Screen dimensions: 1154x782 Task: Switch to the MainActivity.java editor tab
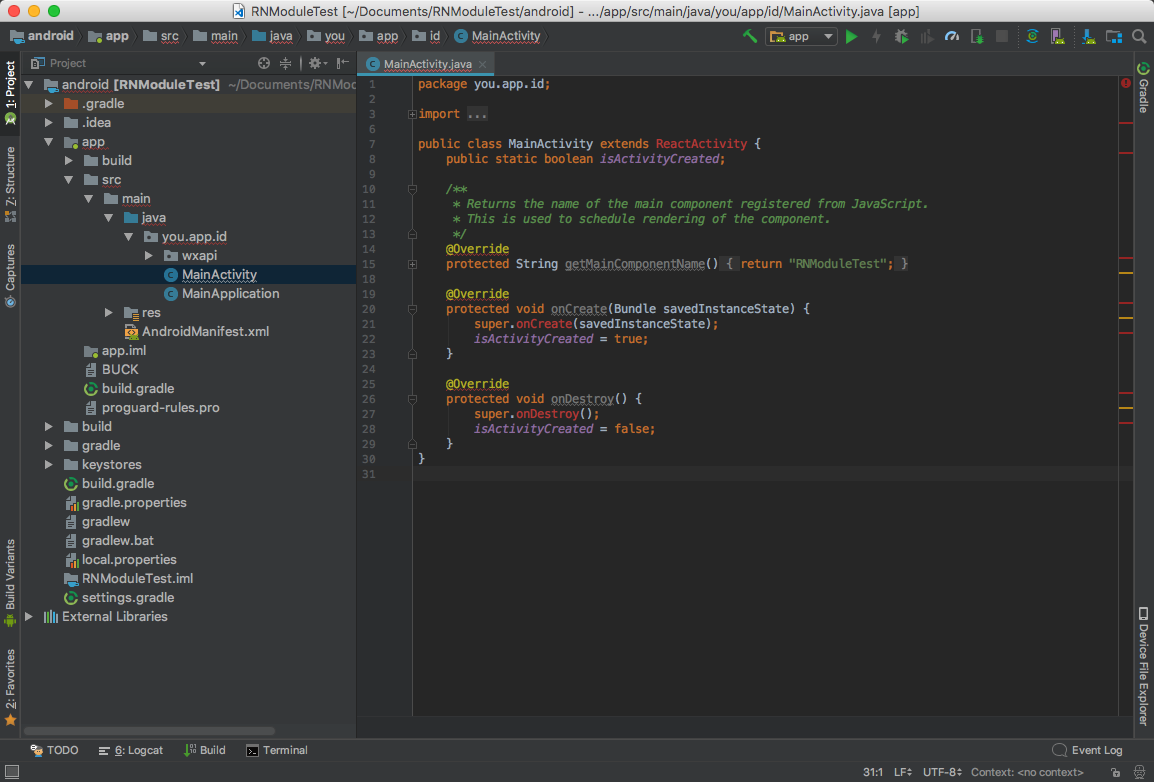click(427, 64)
